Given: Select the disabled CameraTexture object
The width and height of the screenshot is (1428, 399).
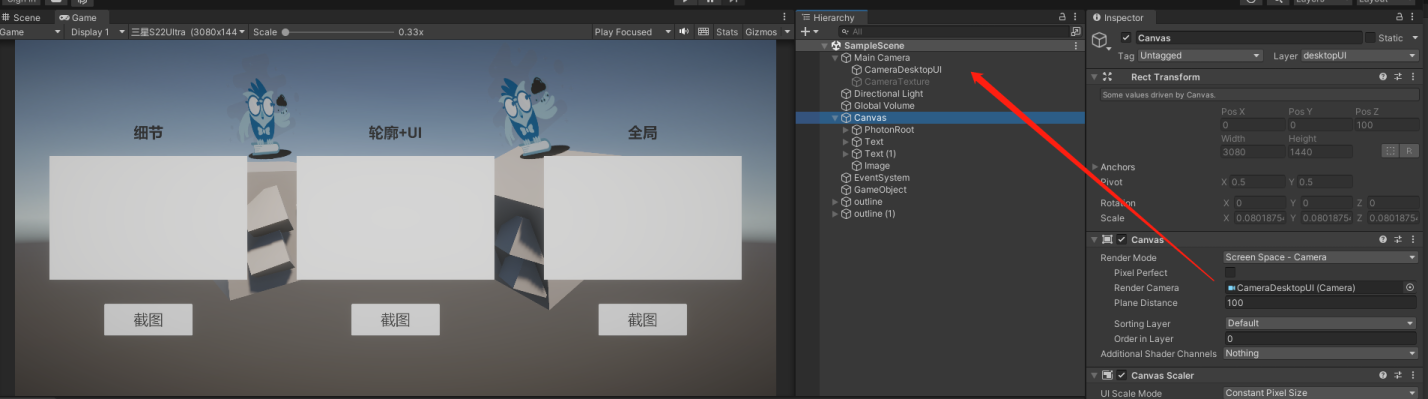Looking at the screenshot, I should tap(896, 82).
